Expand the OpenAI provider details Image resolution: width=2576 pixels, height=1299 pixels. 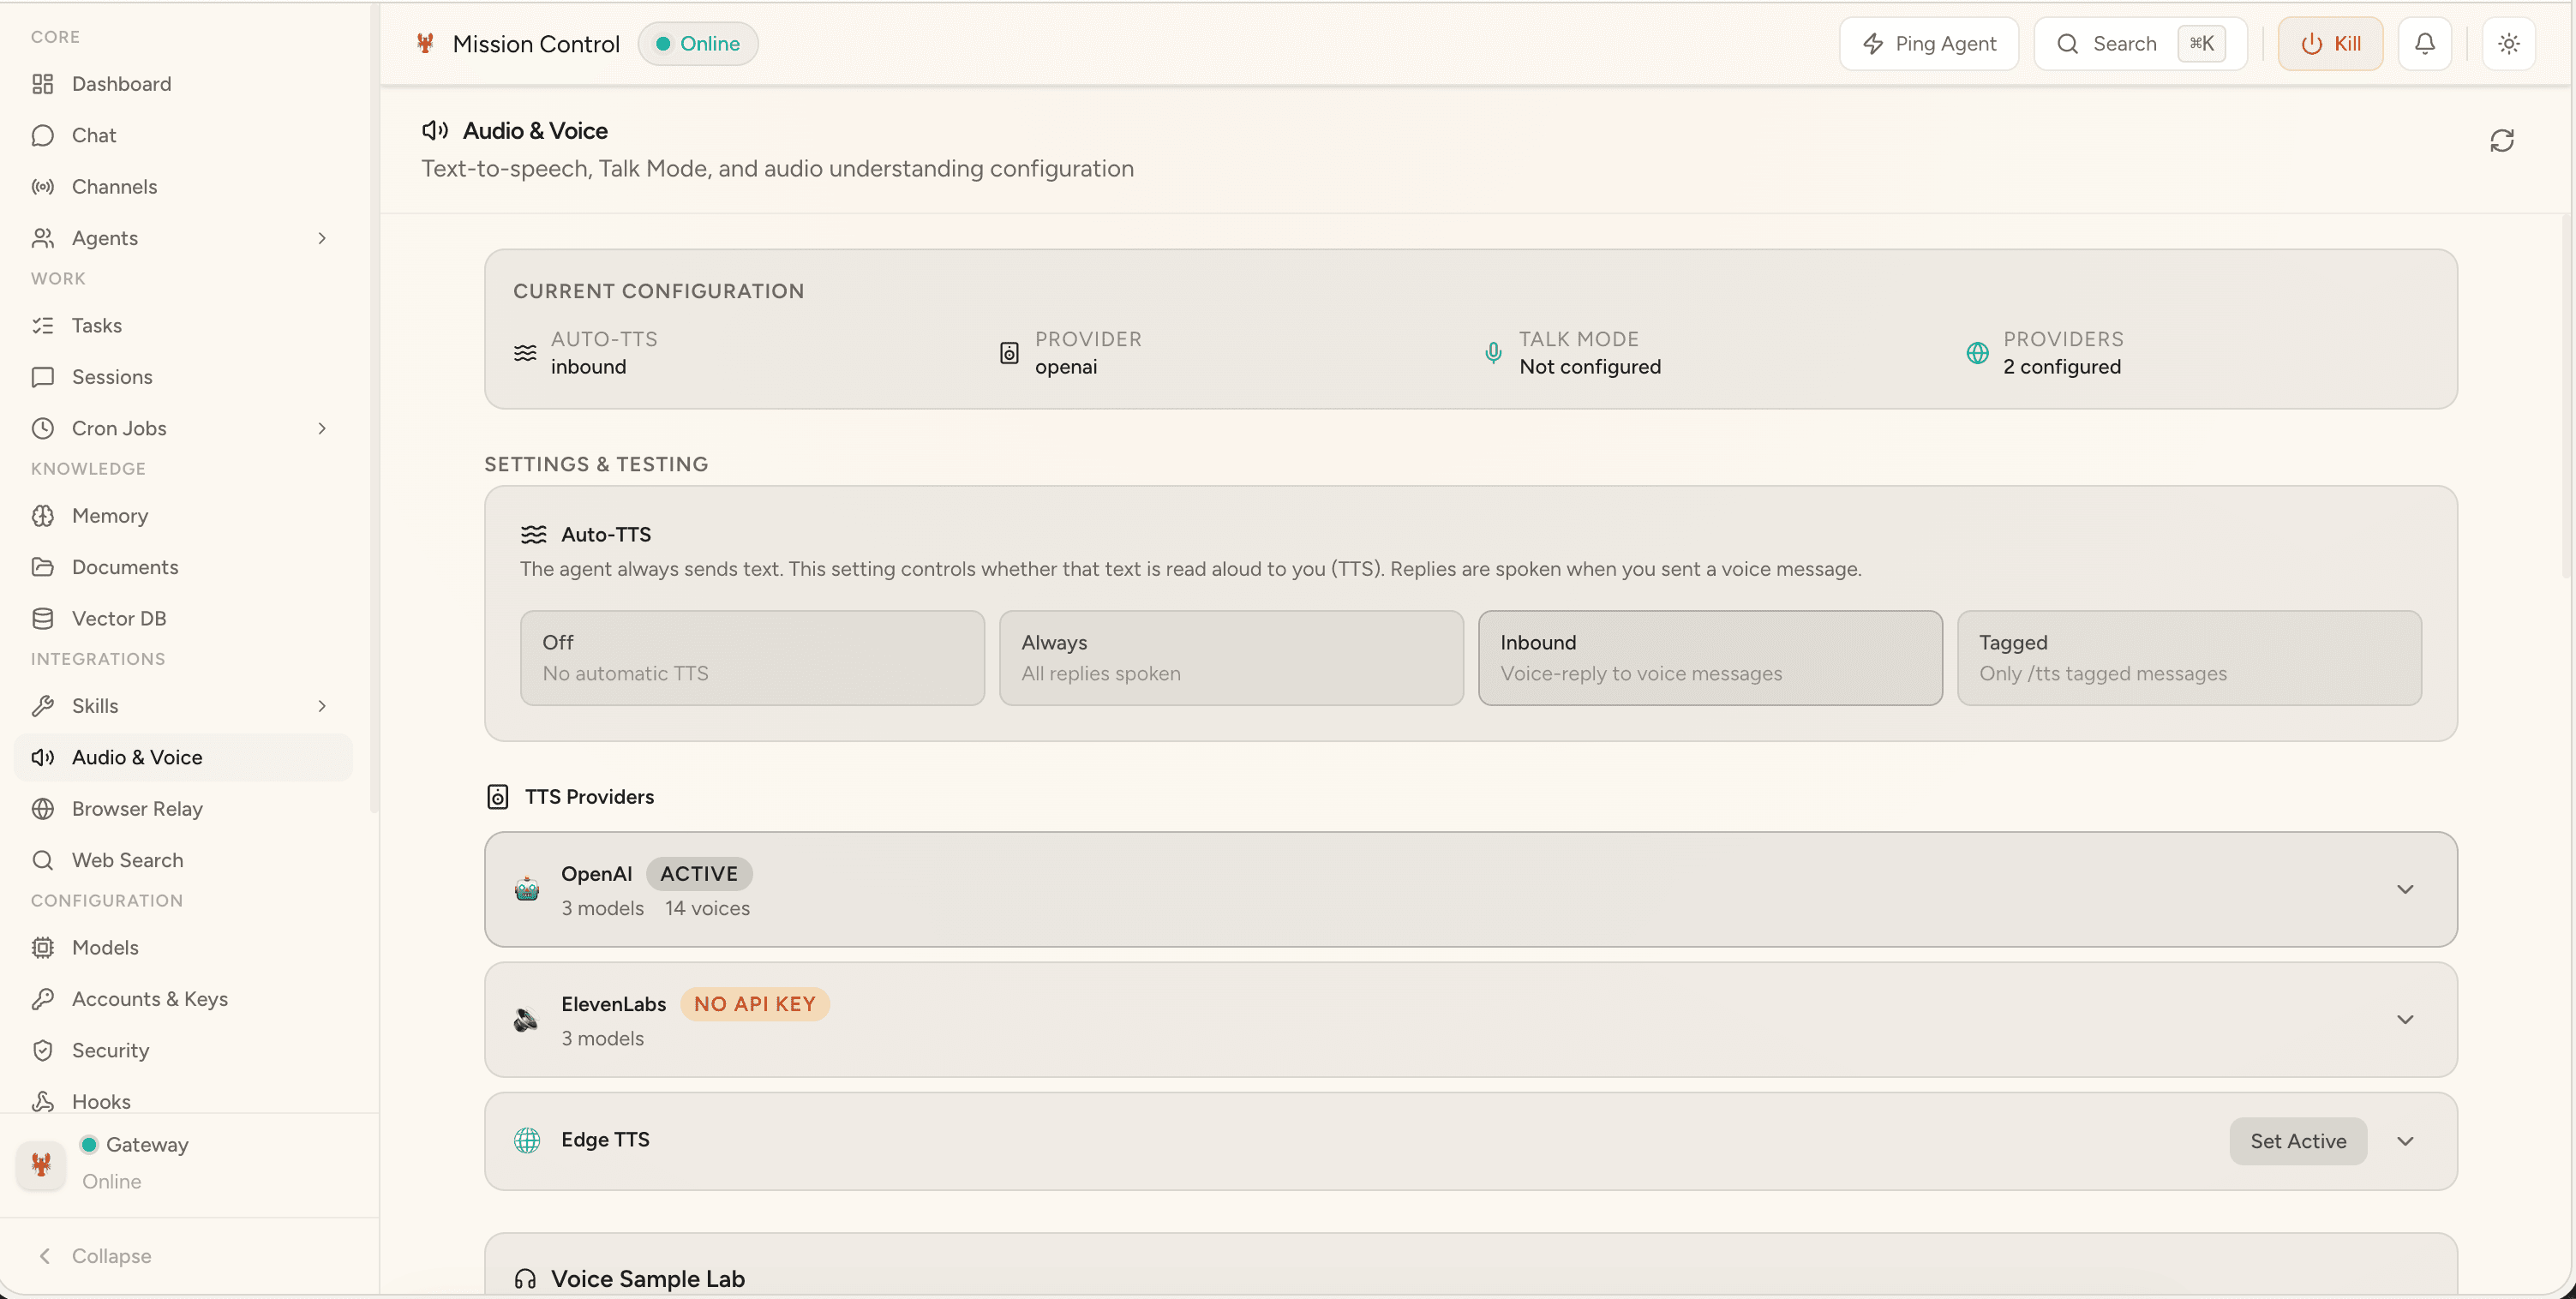2406,888
